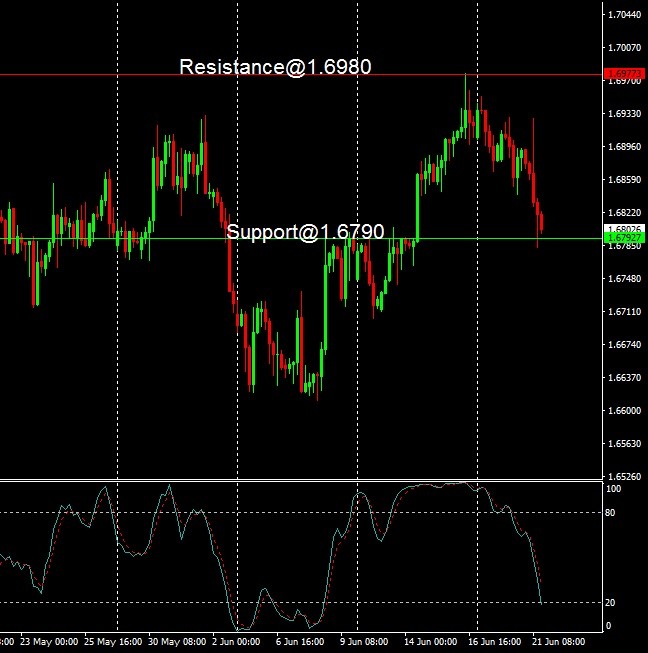Click the current price tag 1.68026

point(624,229)
